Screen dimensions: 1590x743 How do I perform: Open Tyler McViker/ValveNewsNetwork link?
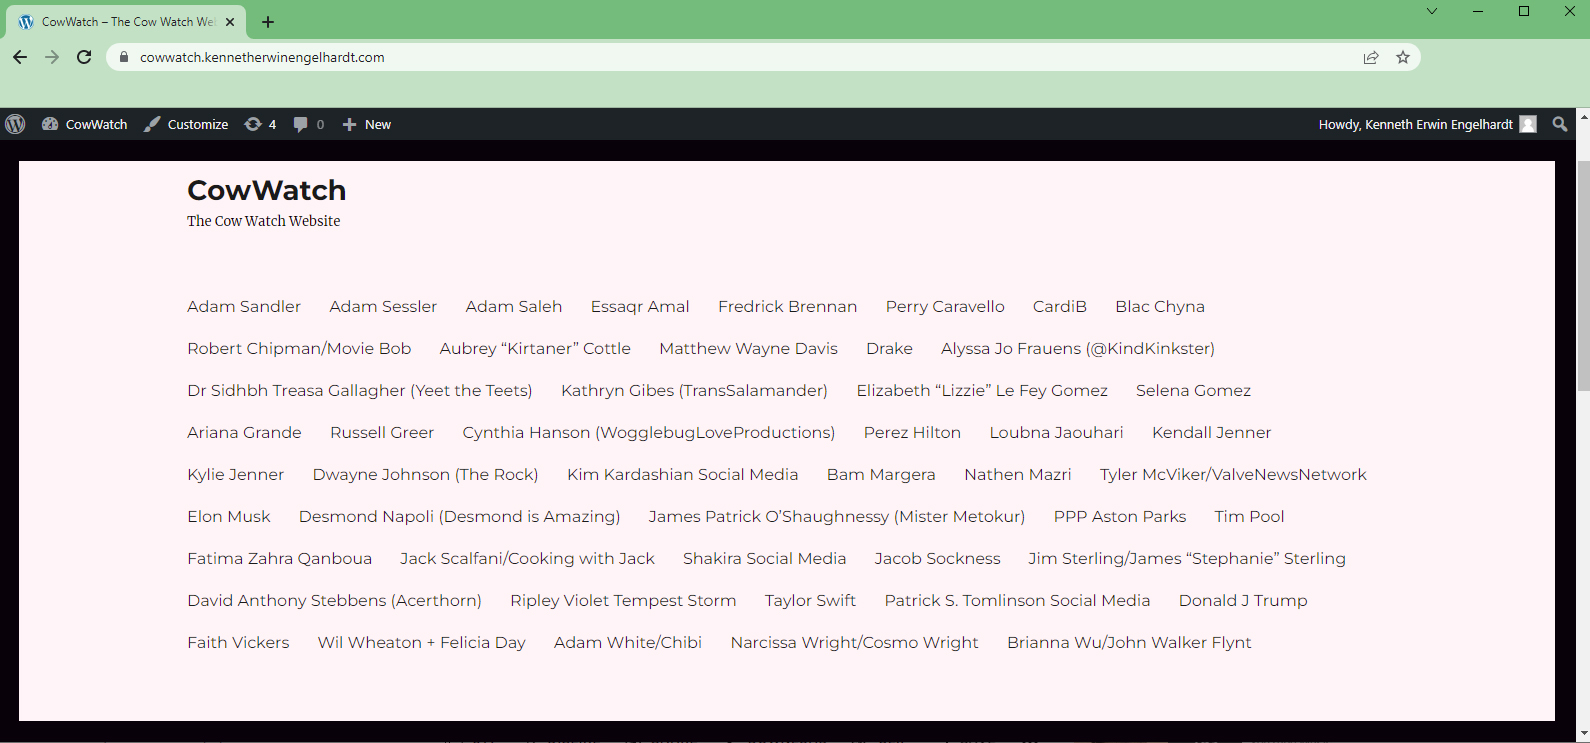pyautogui.click(x=1233, y=474)
